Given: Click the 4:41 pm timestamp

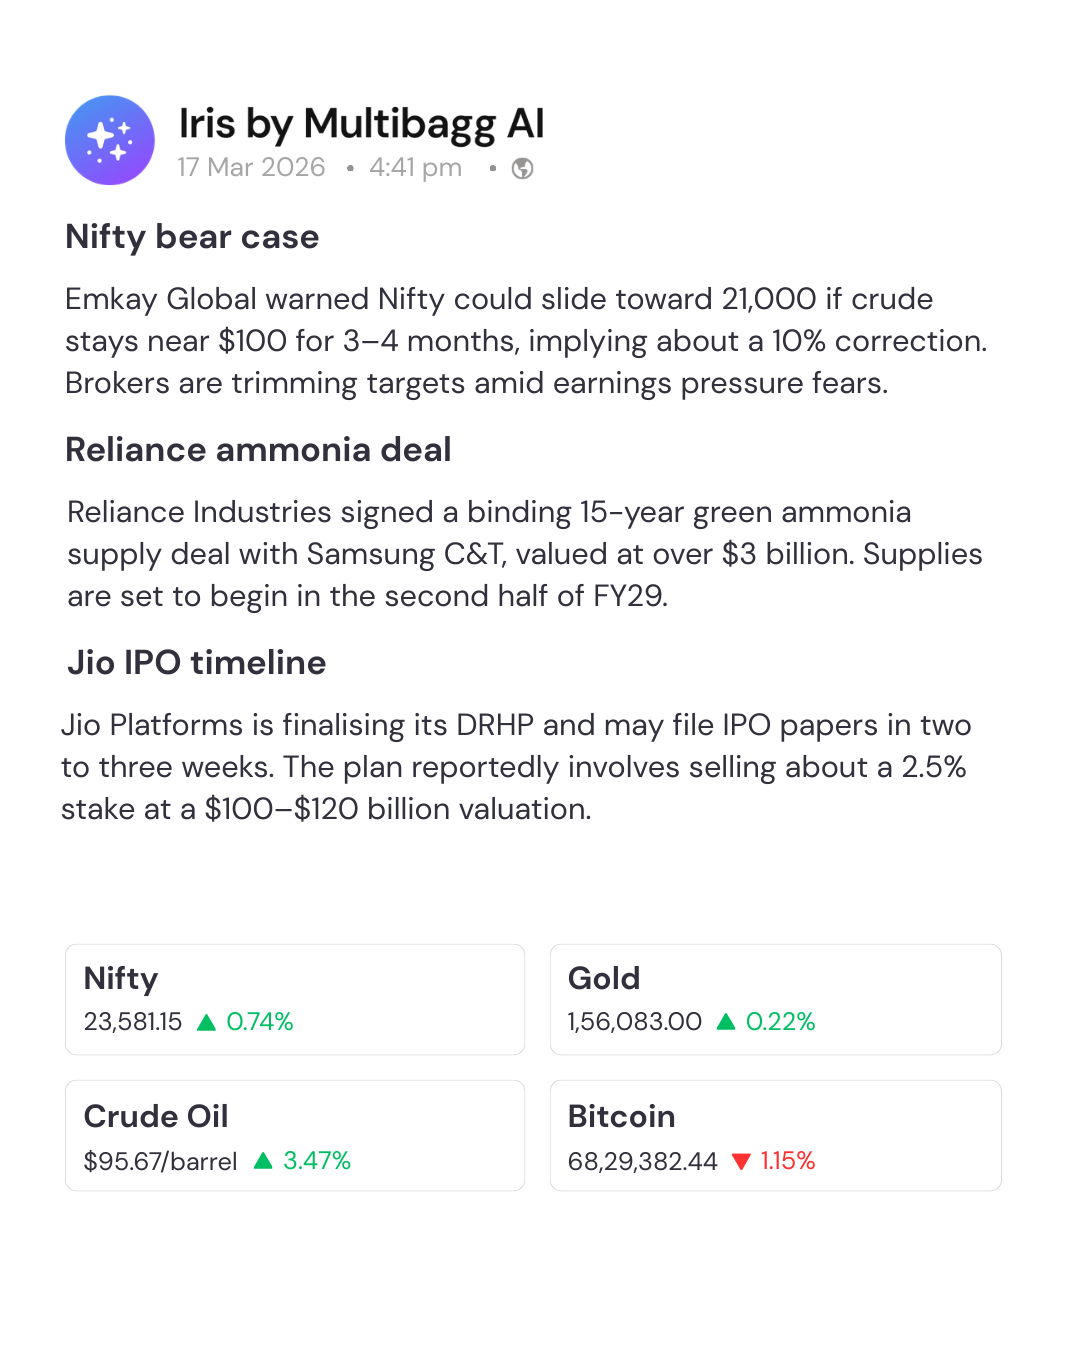Looking at the screenshot, I should (415, 167).
